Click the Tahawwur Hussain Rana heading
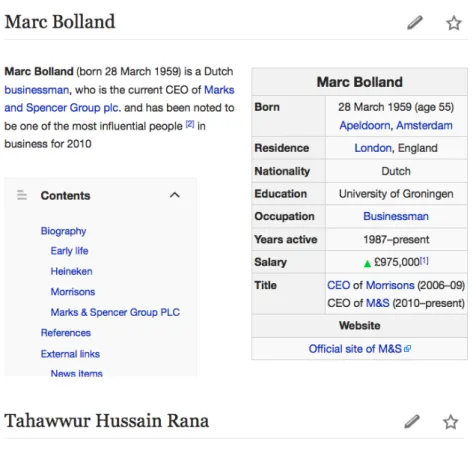476x450 pixels. [107, 421]
